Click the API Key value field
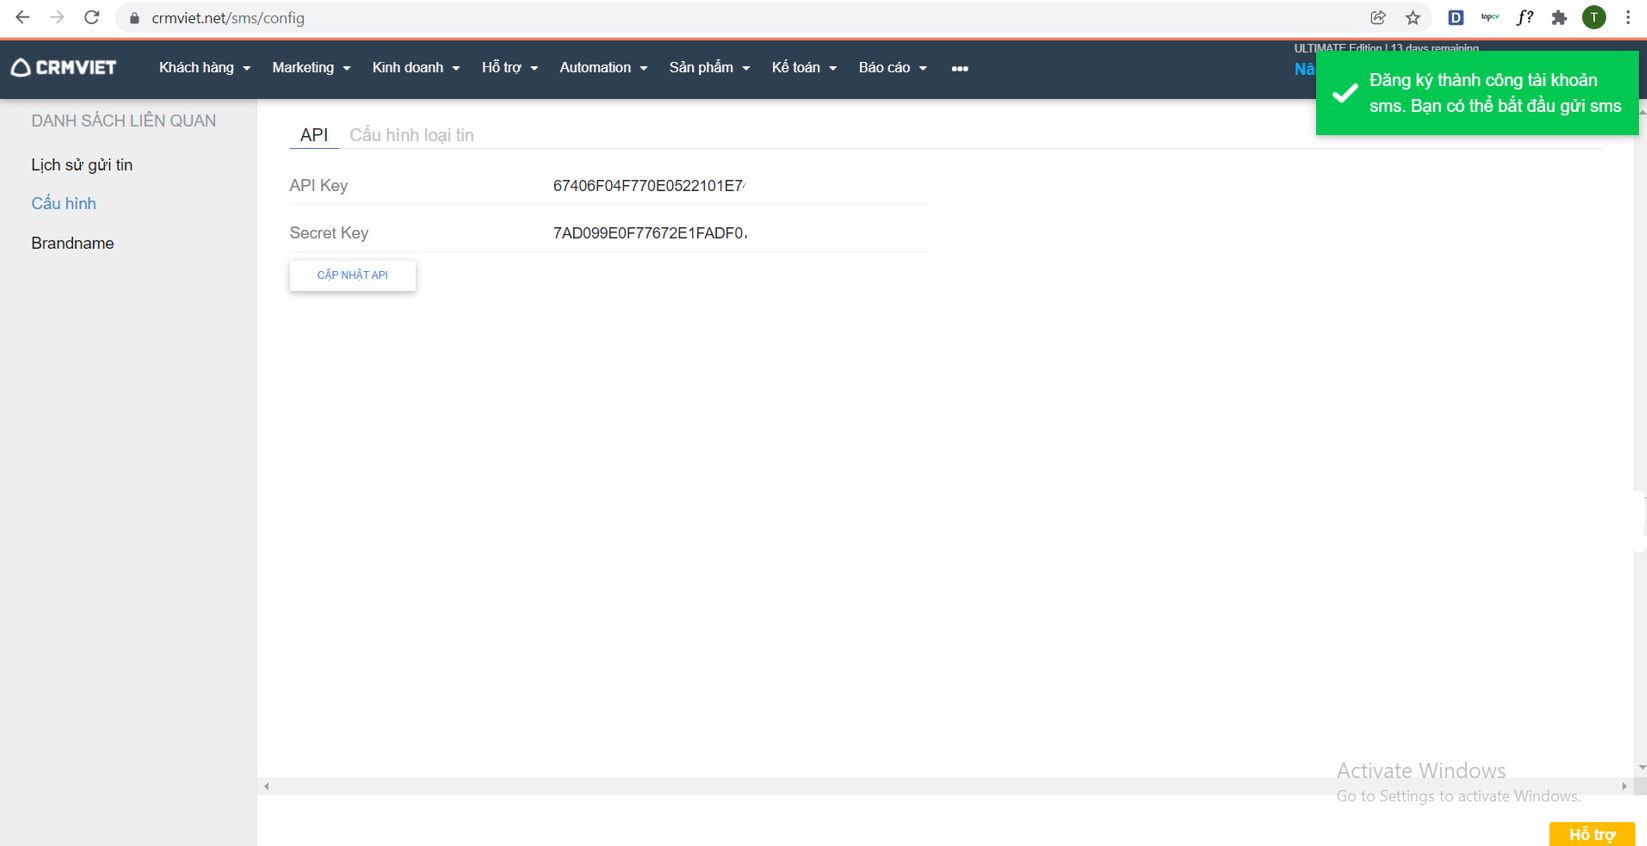The image size is (1647, 846). [x=650, y=186]
